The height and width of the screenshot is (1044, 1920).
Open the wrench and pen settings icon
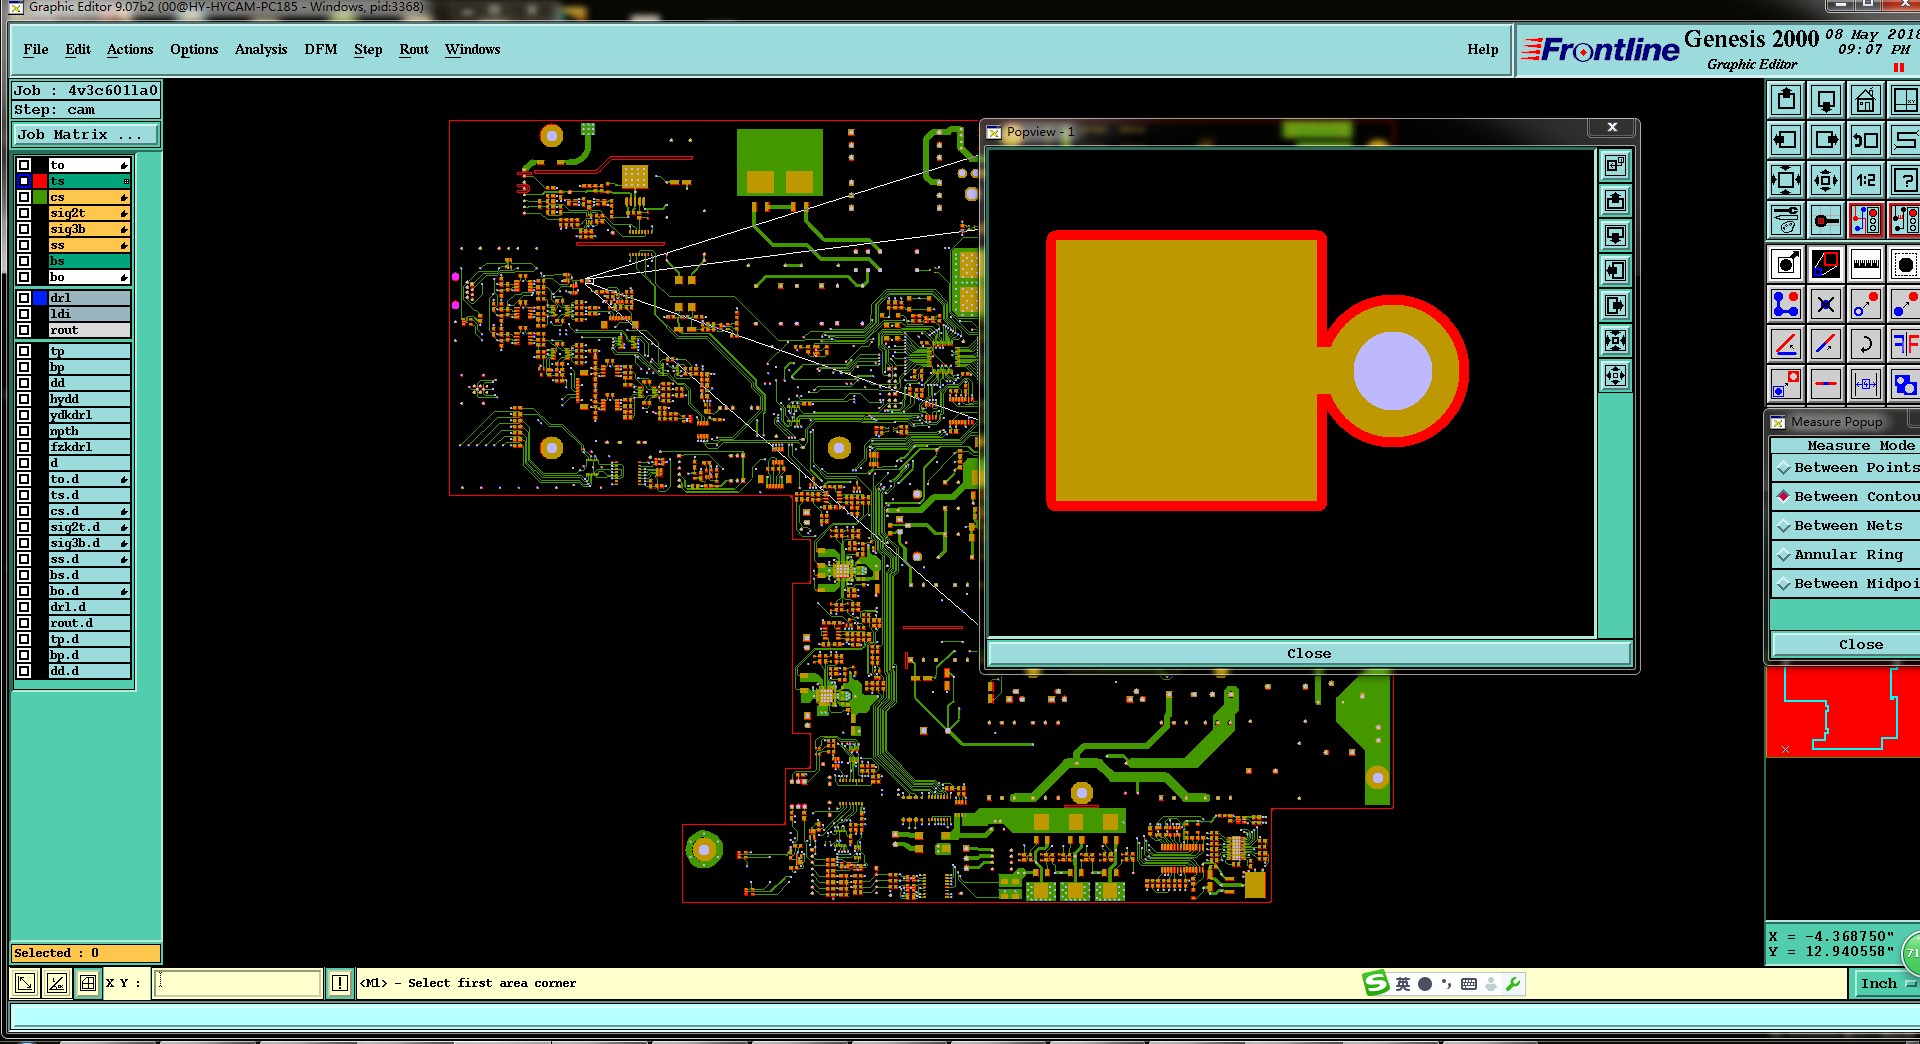click(x=1786, y=220)
